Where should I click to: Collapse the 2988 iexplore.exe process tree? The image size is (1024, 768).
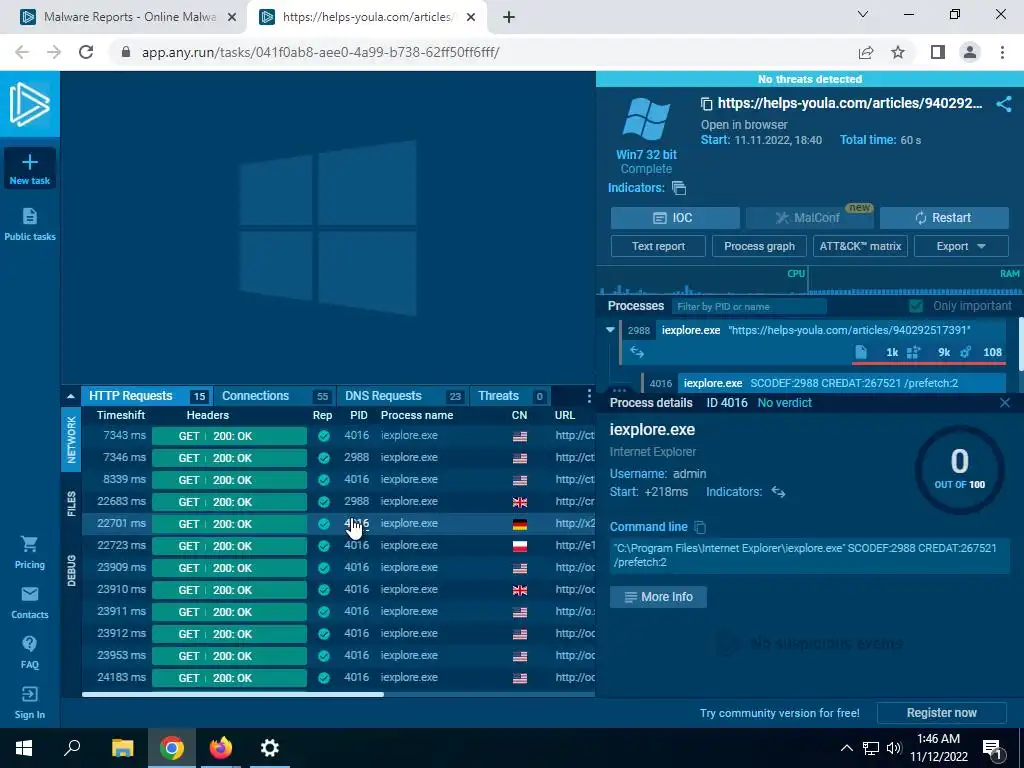tap(611, 330)
